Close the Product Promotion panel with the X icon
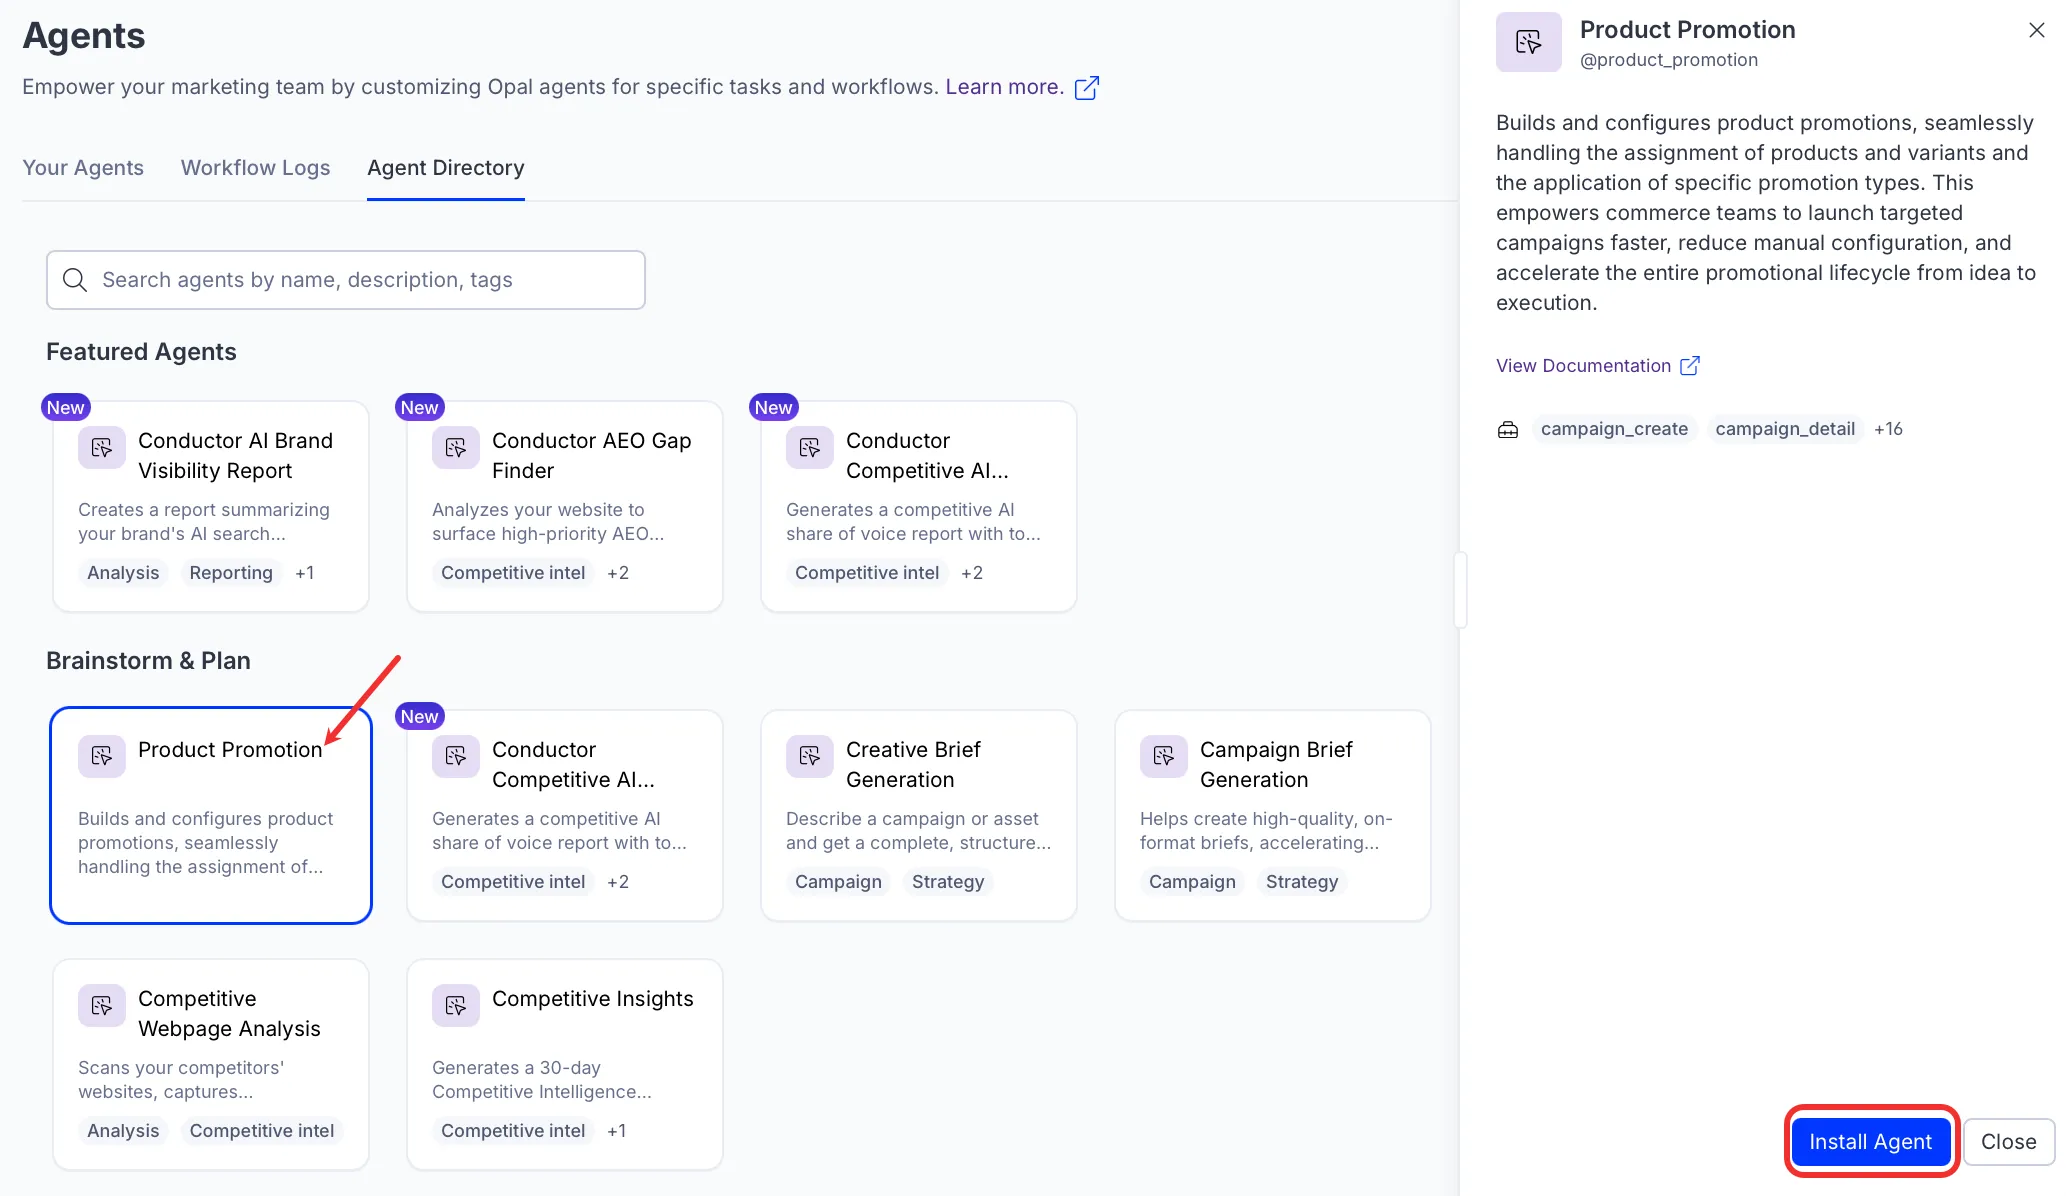 pos(2037,30)
